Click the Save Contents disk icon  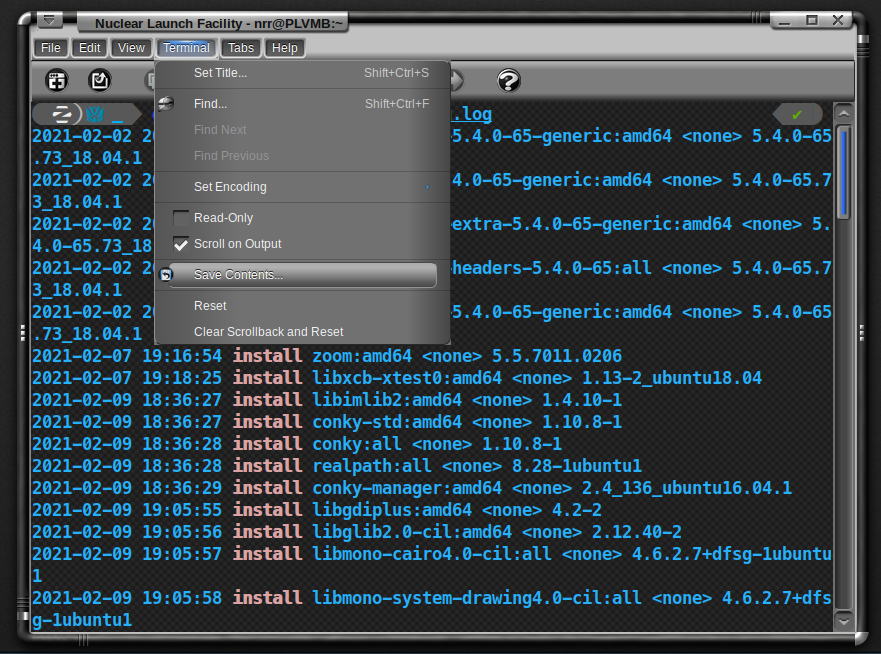tap(167, 275)
